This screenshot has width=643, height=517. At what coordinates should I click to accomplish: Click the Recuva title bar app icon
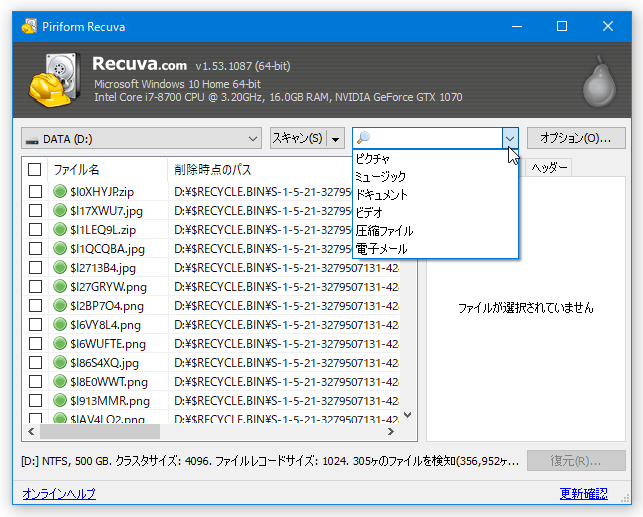pyautogui.click(x=29, y=27)
